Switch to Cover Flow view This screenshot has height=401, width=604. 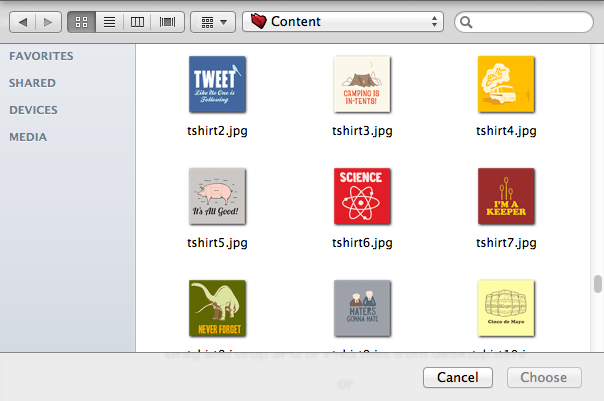tap(166, 21)
